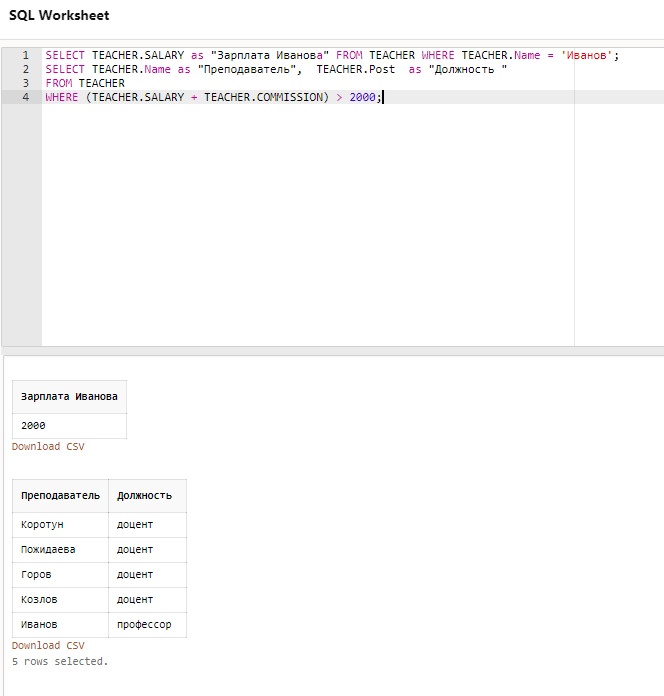Place cursor after 2000; on line 4
This screenshot has width=664, height=696.
click(x=383, y=97)
